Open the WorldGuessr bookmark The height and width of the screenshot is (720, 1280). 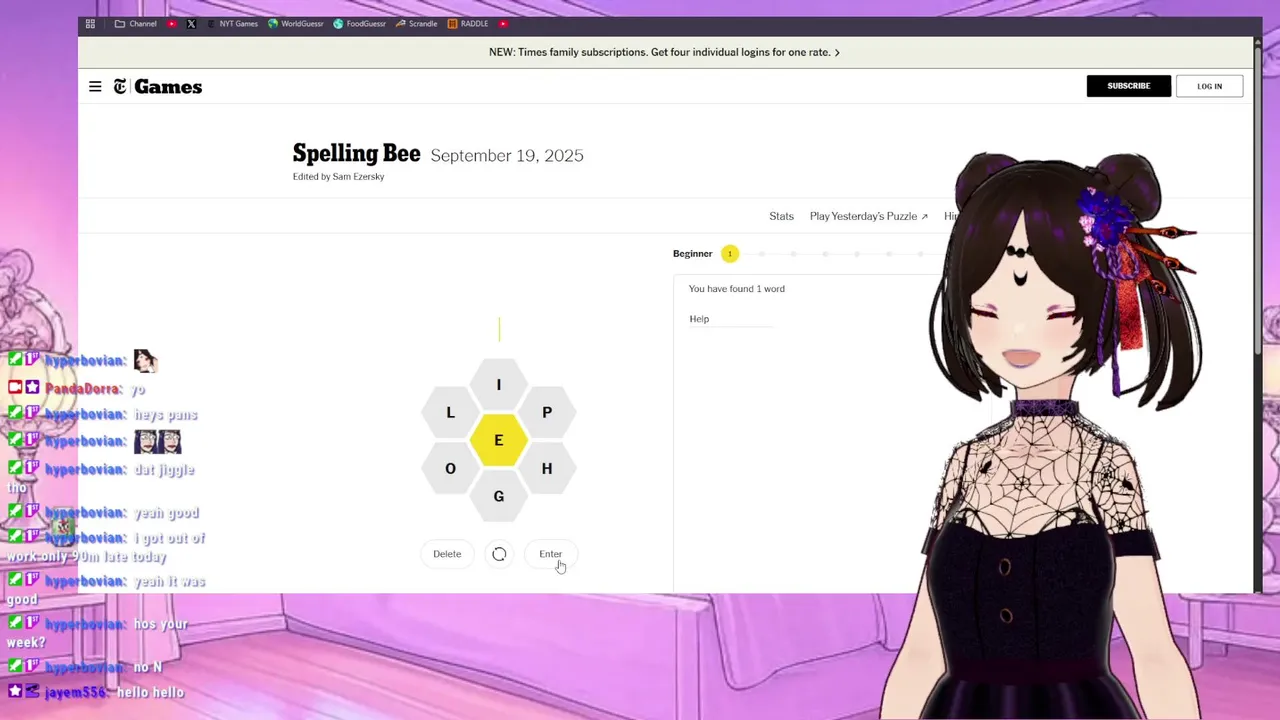click(296, 24)
